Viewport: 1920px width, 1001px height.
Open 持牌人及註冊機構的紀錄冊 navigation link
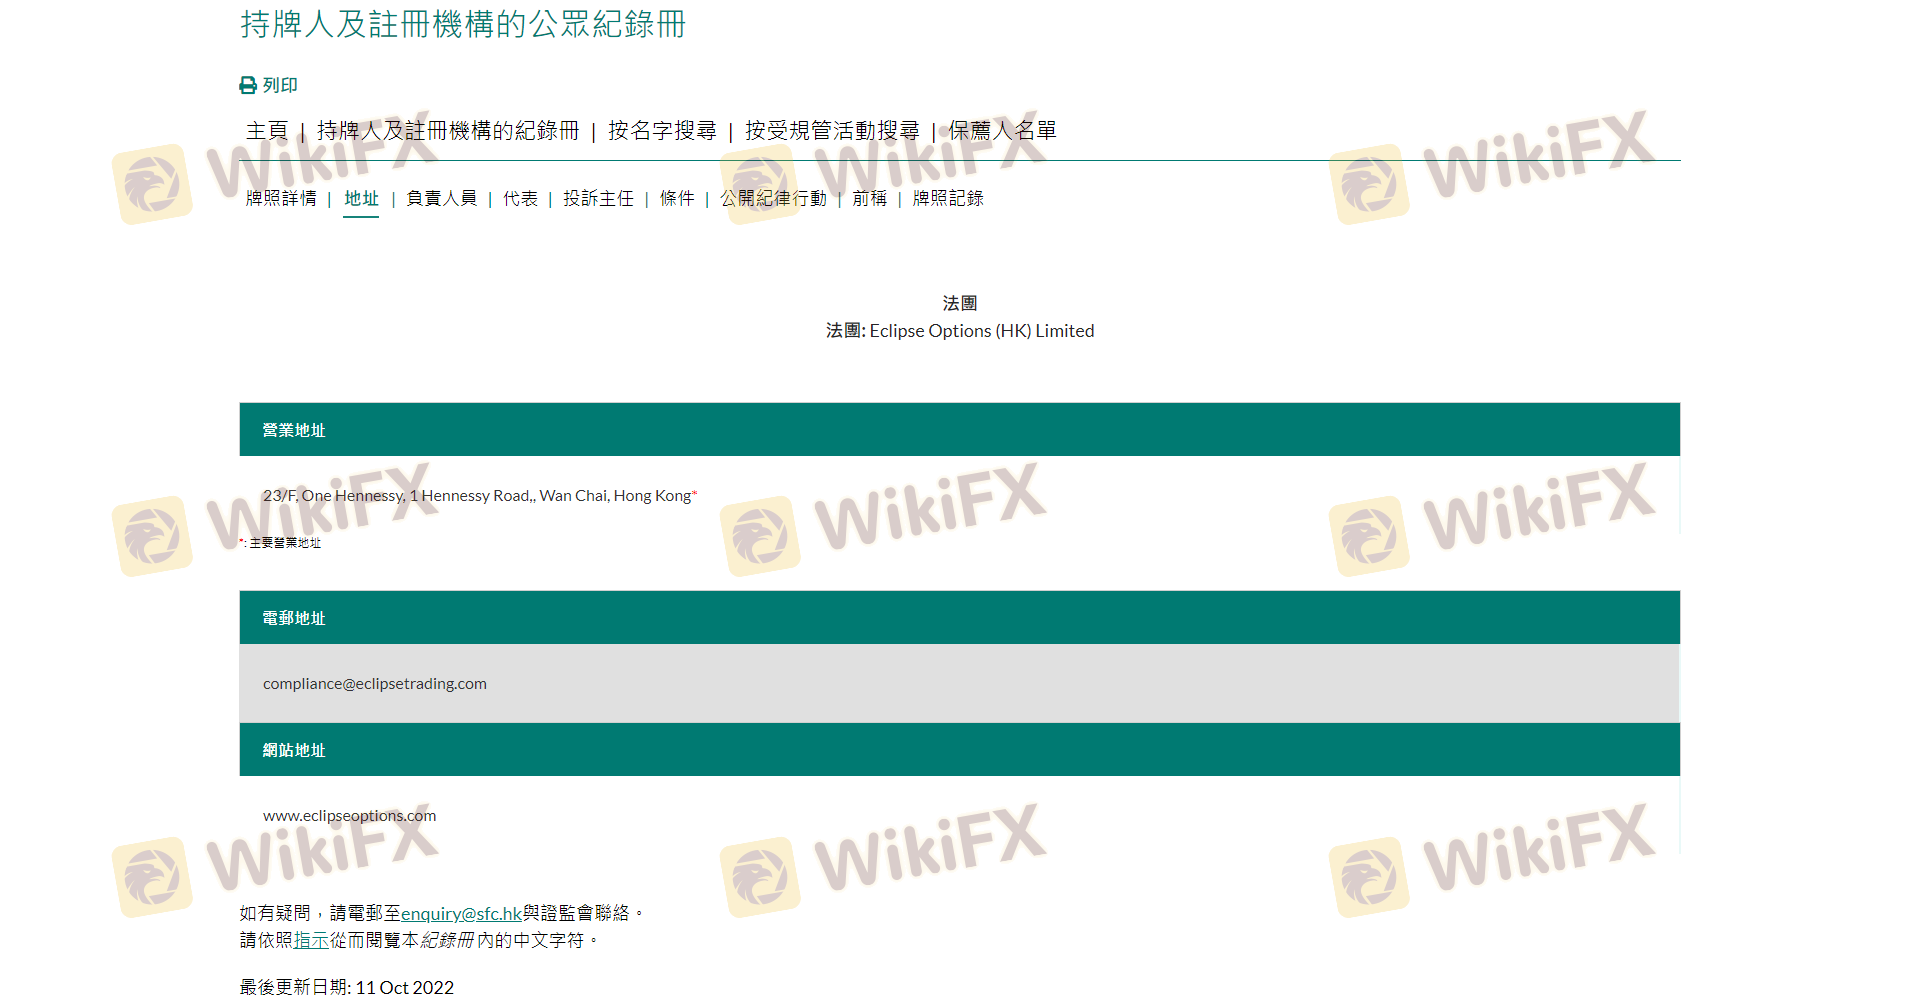(x=448, y=131)
